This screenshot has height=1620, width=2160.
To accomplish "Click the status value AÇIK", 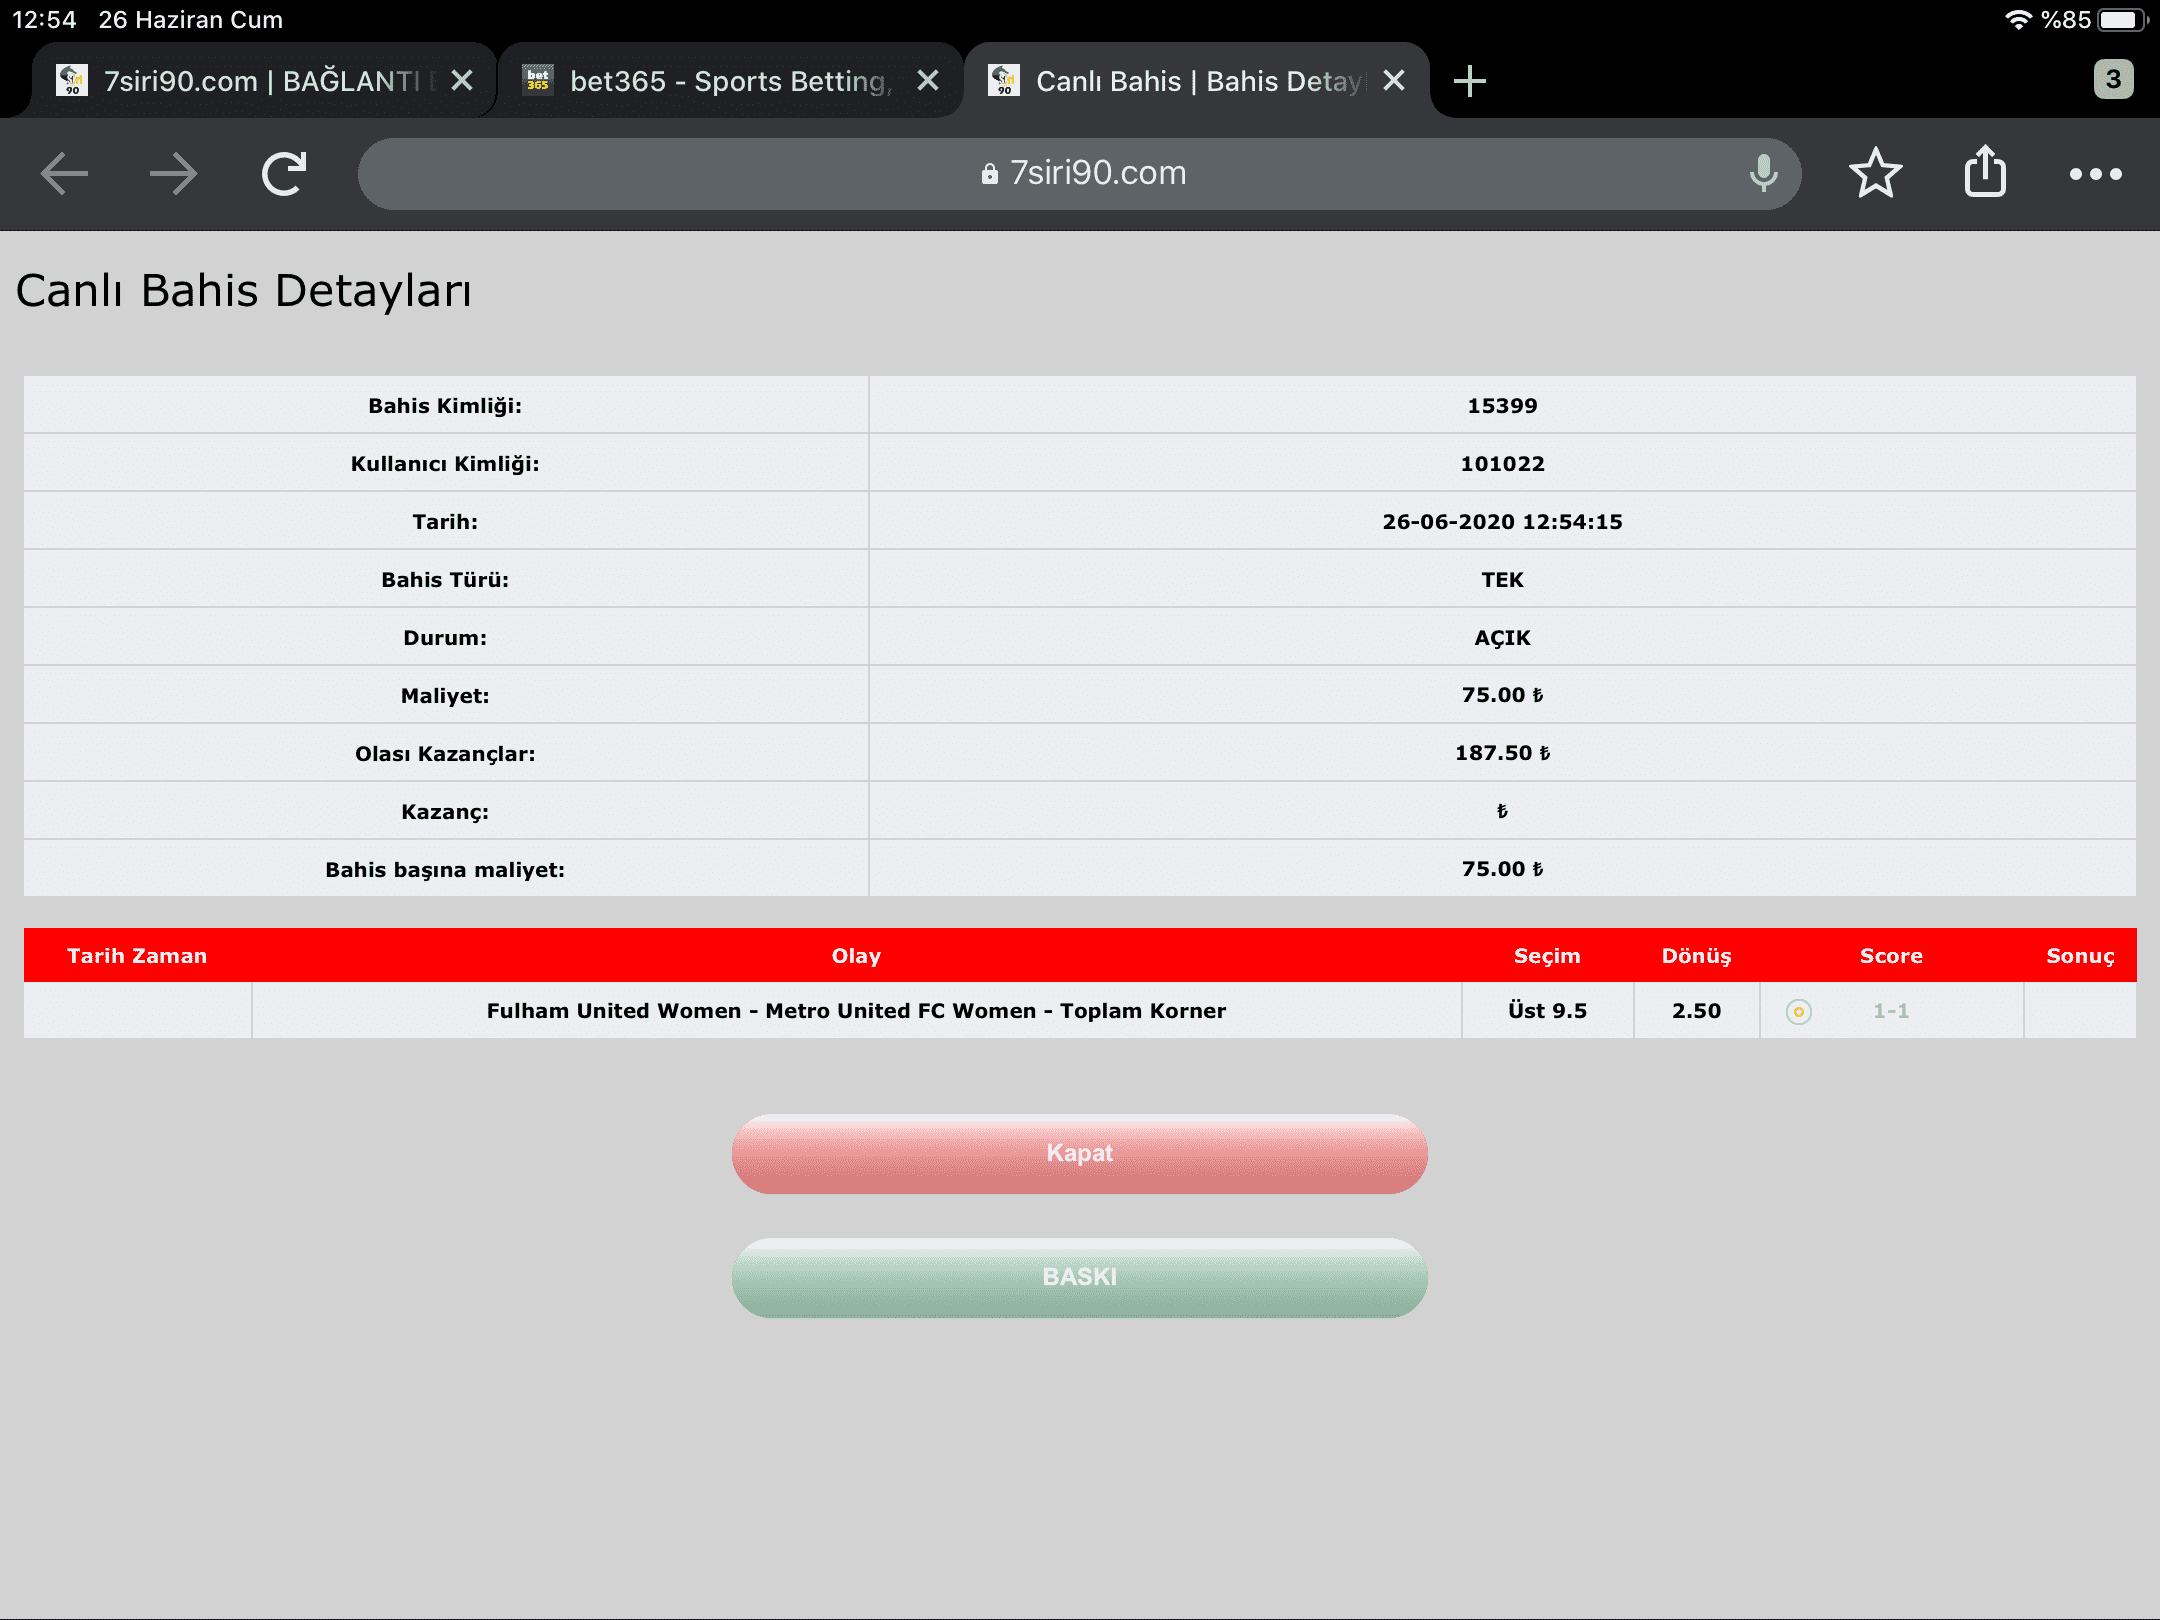I will pos(1502,638).
